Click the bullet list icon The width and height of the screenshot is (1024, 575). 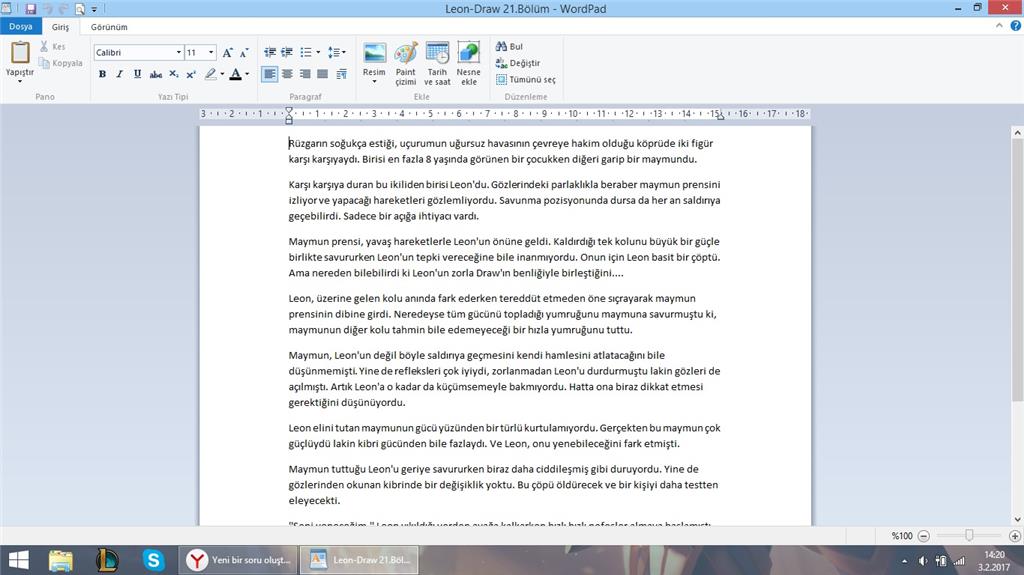pyautogui.click(x=306, y=52)
